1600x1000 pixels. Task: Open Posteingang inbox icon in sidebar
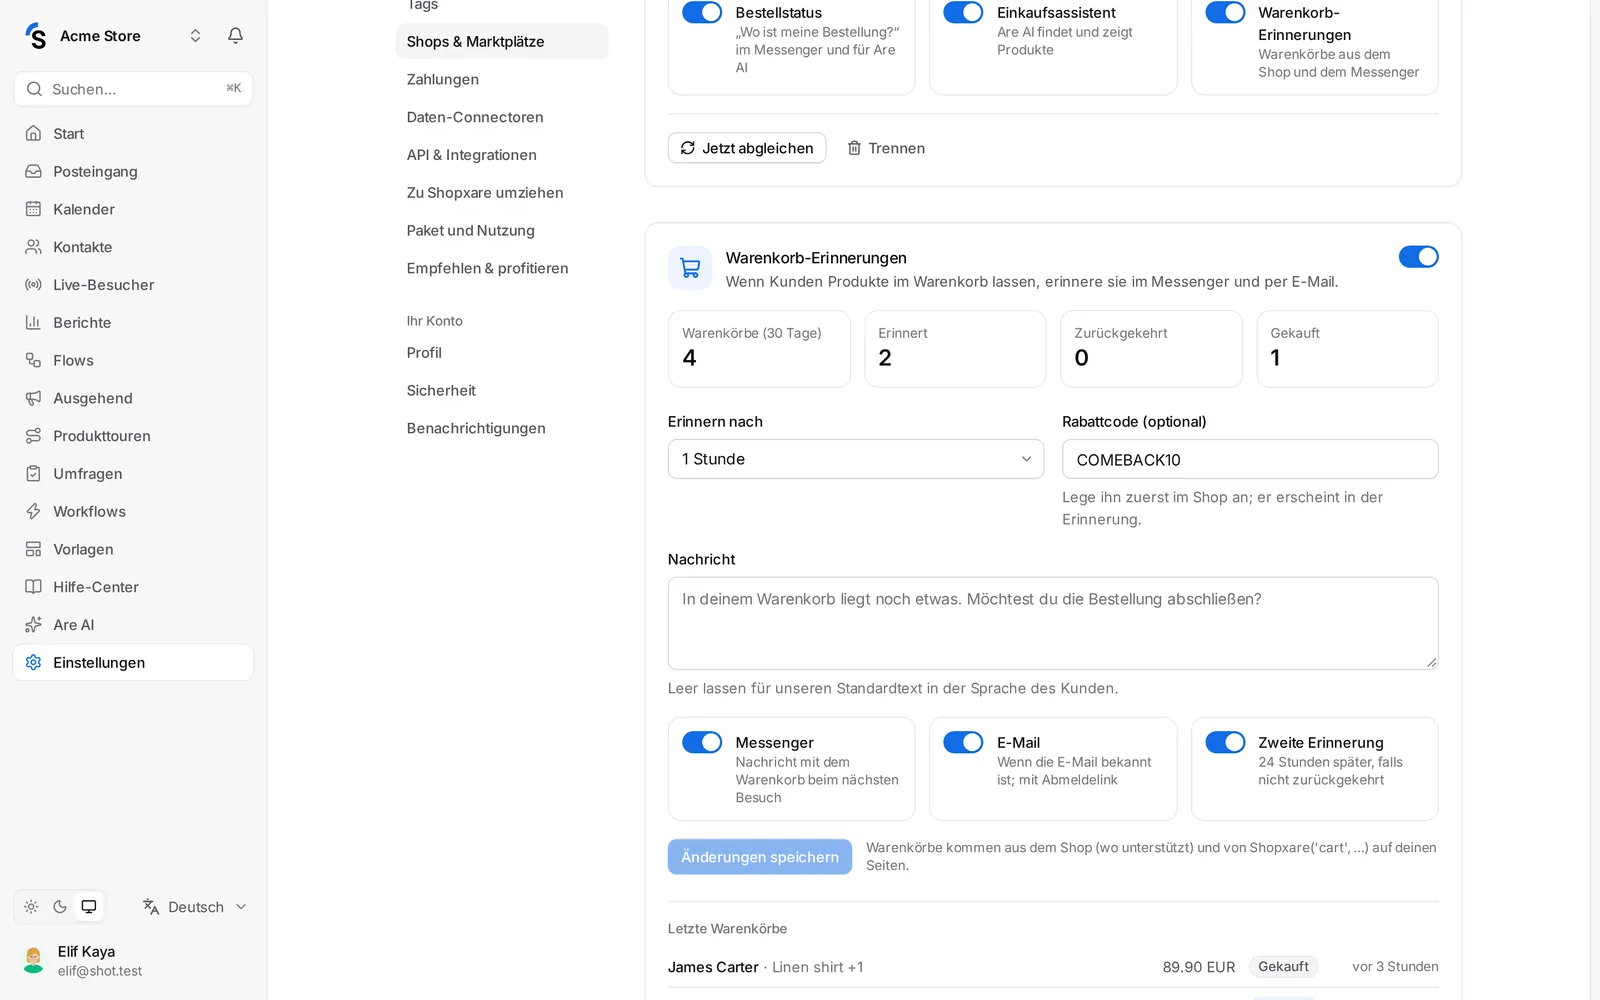(33, 171)
